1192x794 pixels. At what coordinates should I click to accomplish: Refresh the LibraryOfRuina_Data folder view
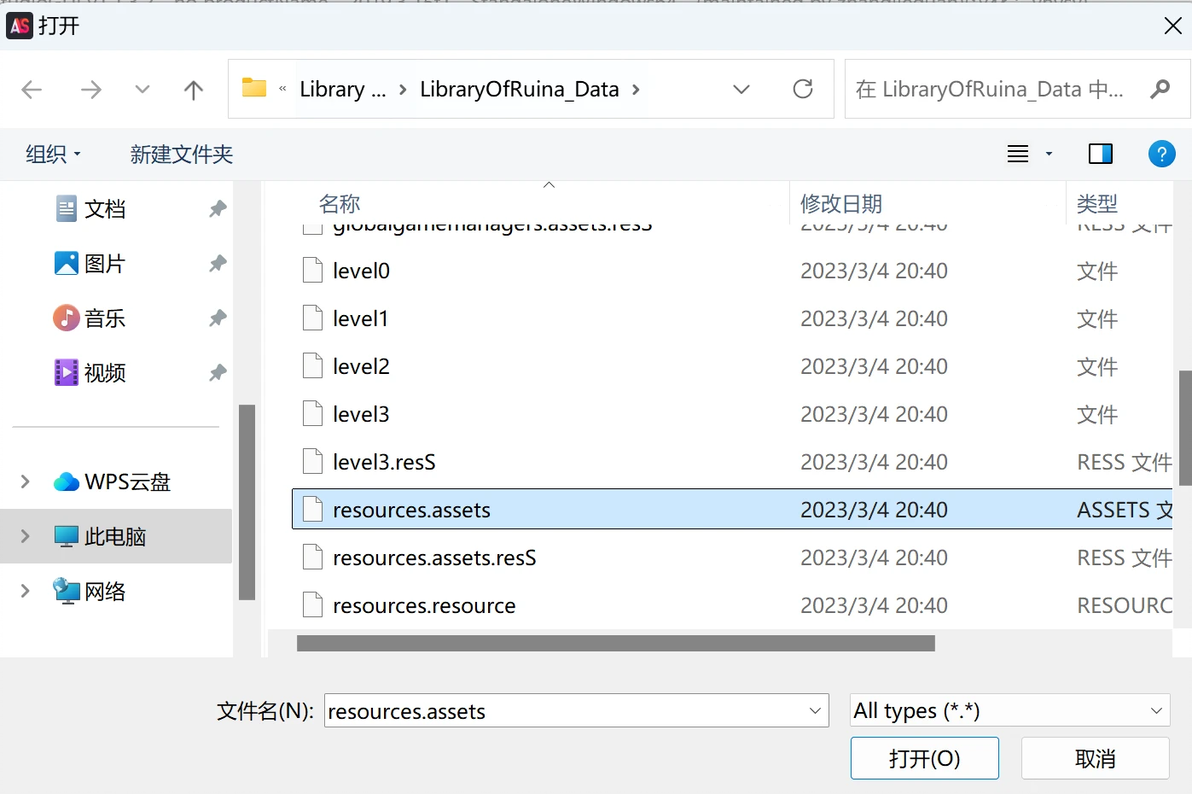point(802,90)
